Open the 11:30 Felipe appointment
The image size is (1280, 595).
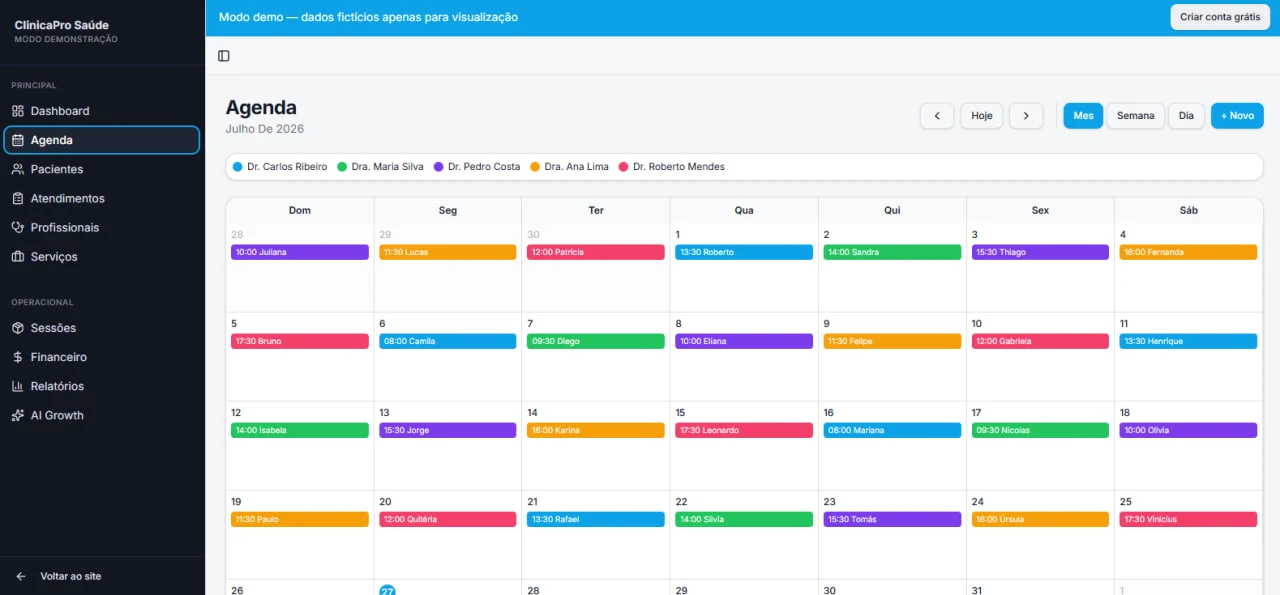coord(892,341)
